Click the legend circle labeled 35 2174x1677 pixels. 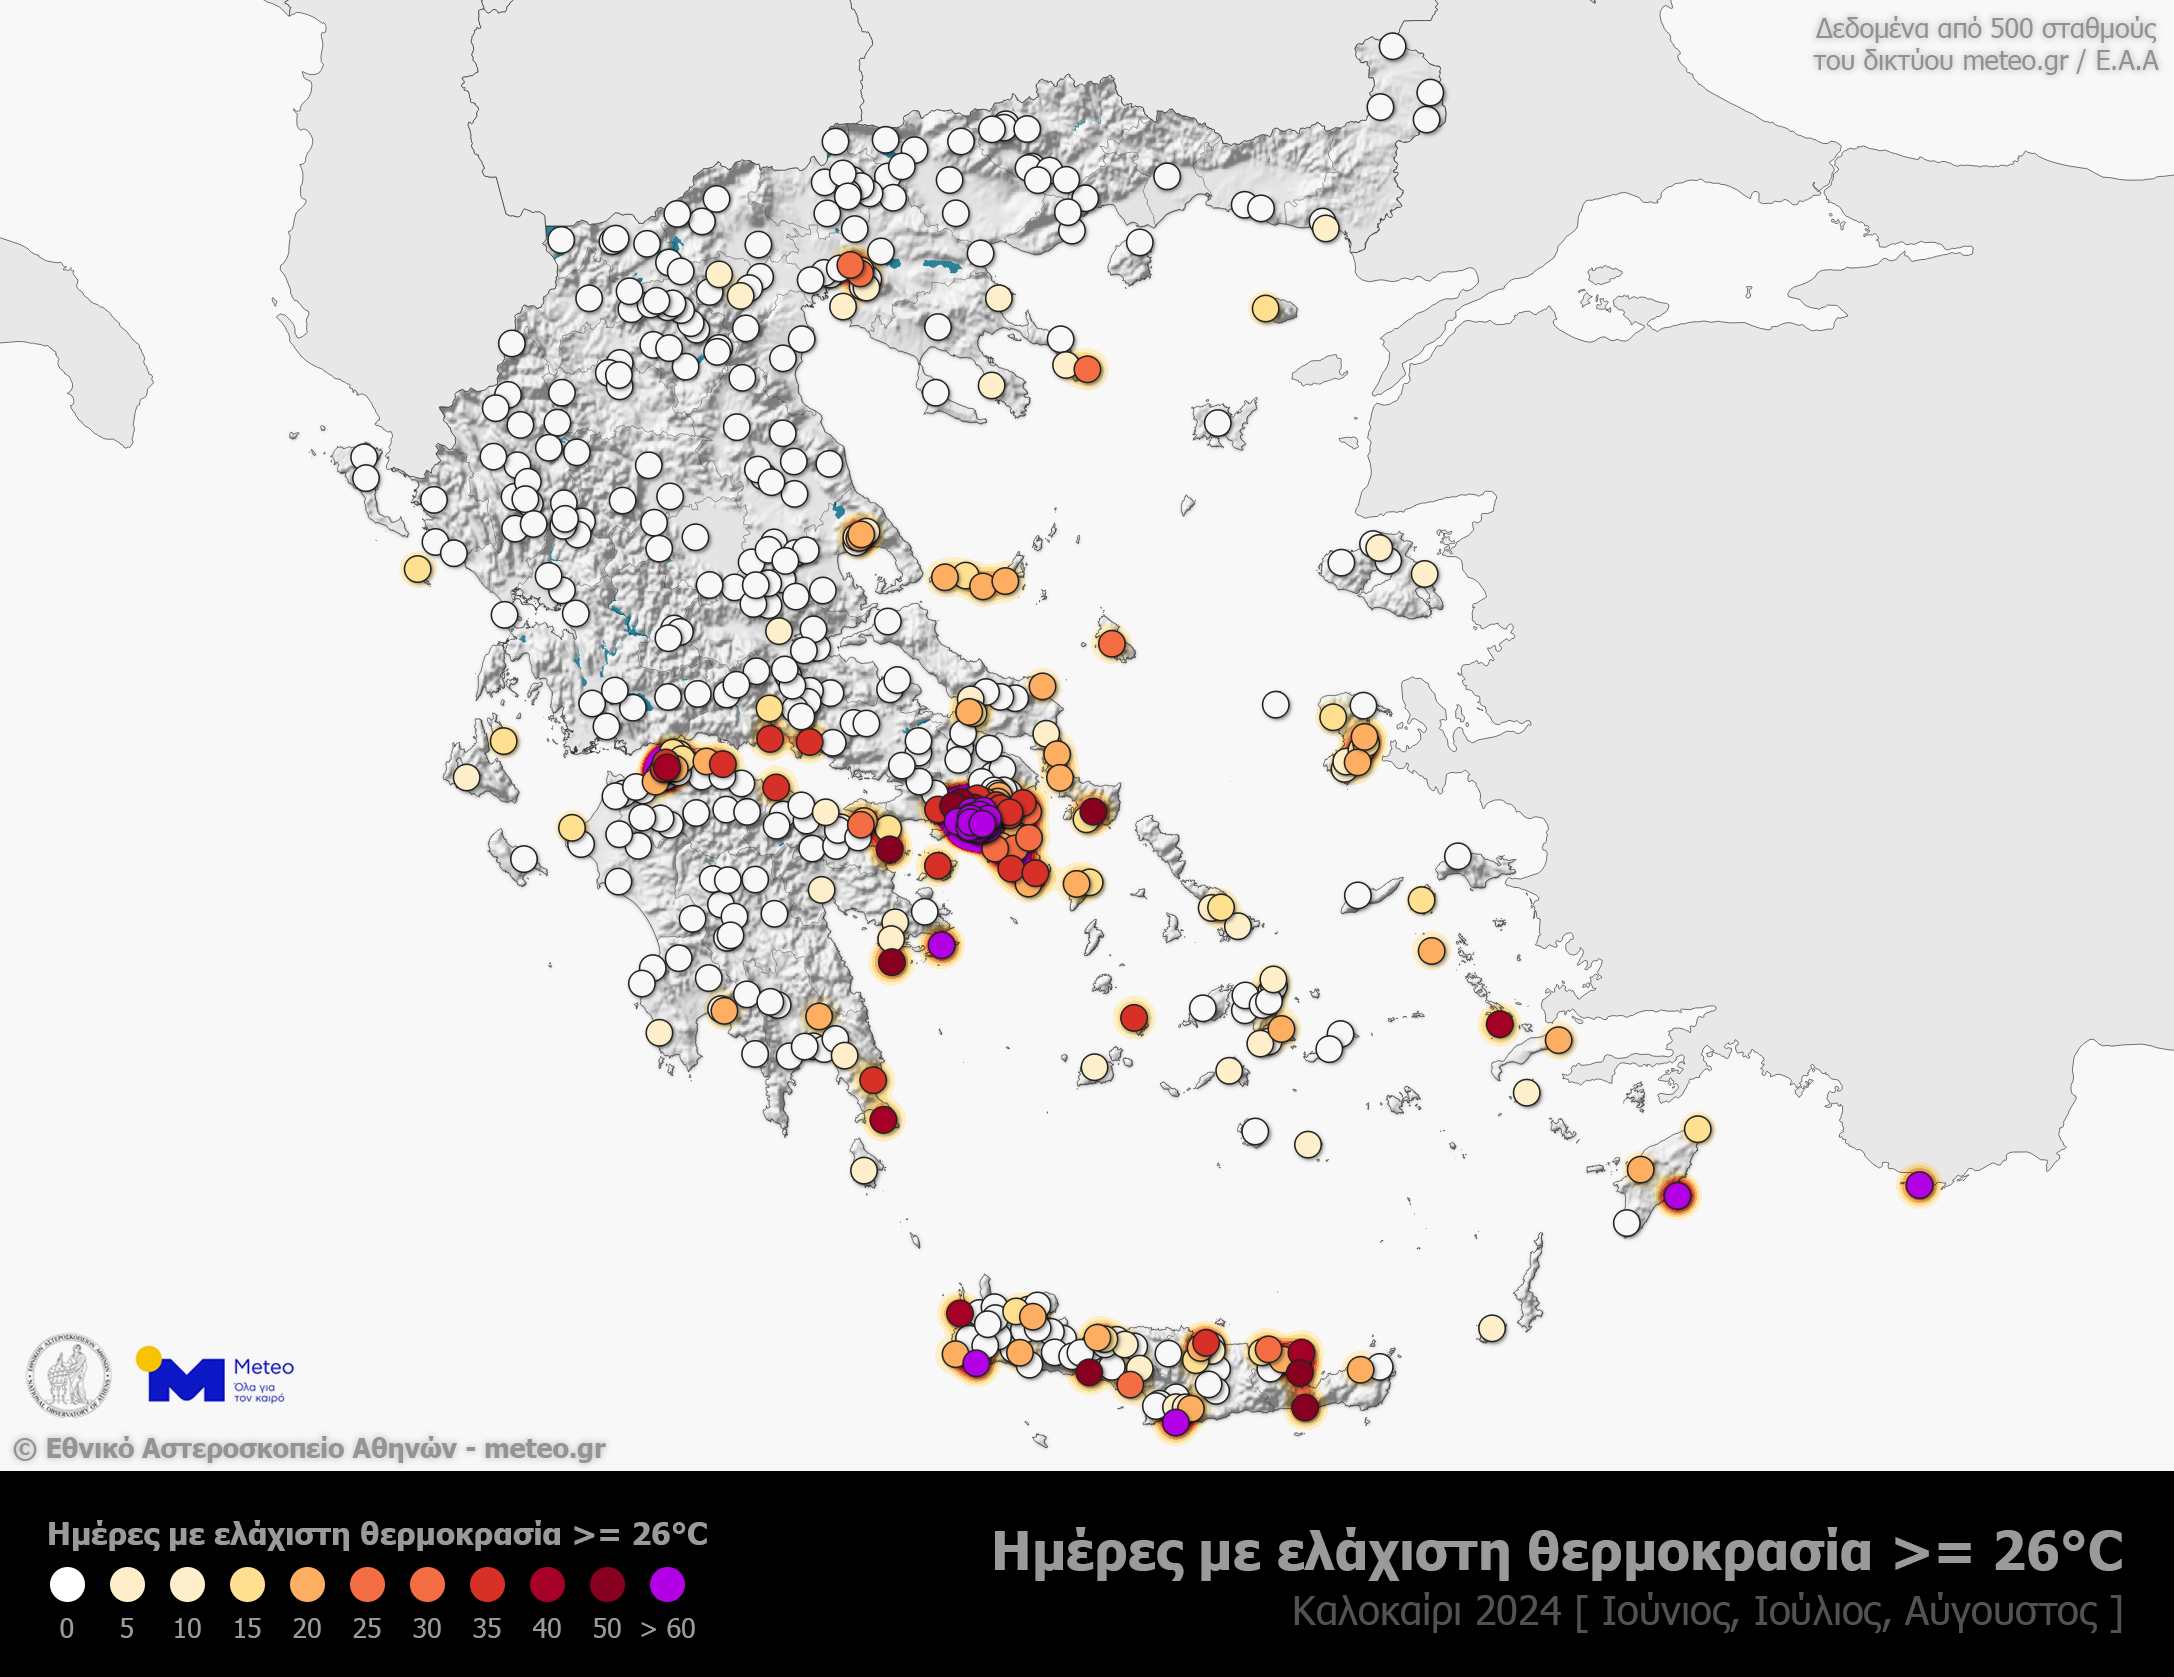point(487,1585)
